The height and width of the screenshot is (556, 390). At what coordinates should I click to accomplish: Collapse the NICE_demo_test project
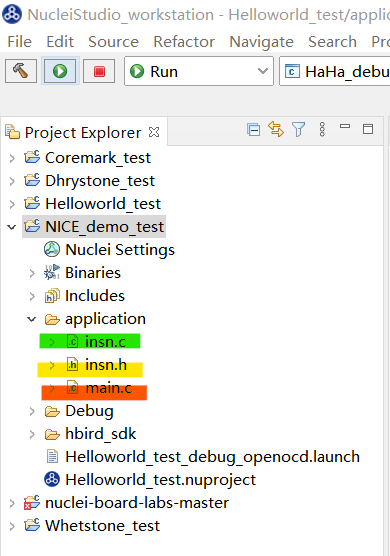click(x=12, y=227)
